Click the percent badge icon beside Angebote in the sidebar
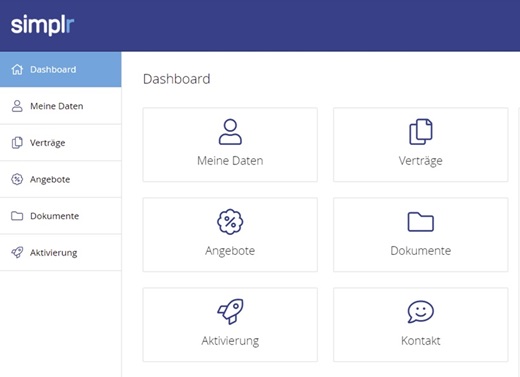The image size is (520, 377). [17, 179]
